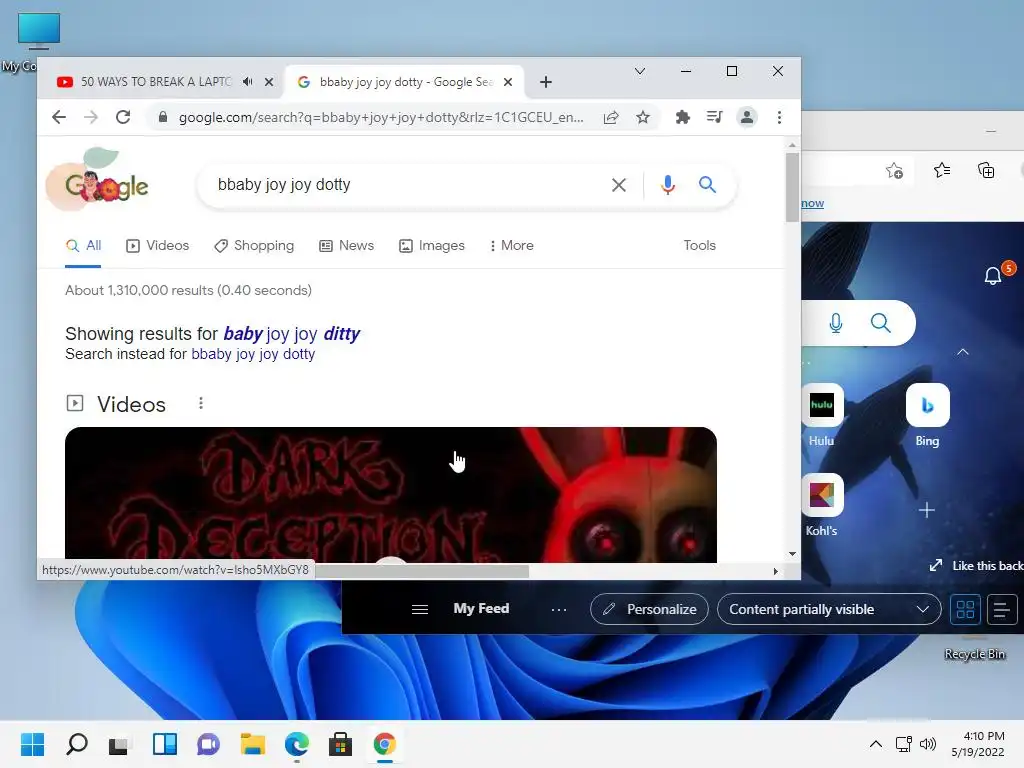Click the scroll down arrow in Chrome
This screenshot has width=1024, height=768.
click(792, 554)
